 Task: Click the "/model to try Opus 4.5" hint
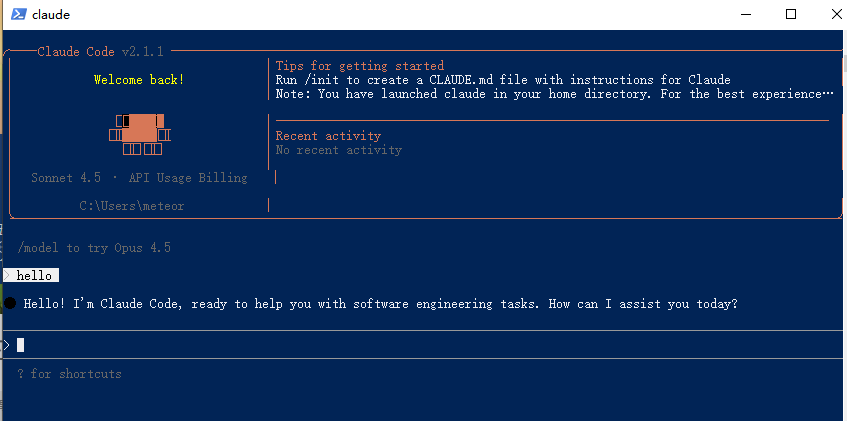click(94, 248)
